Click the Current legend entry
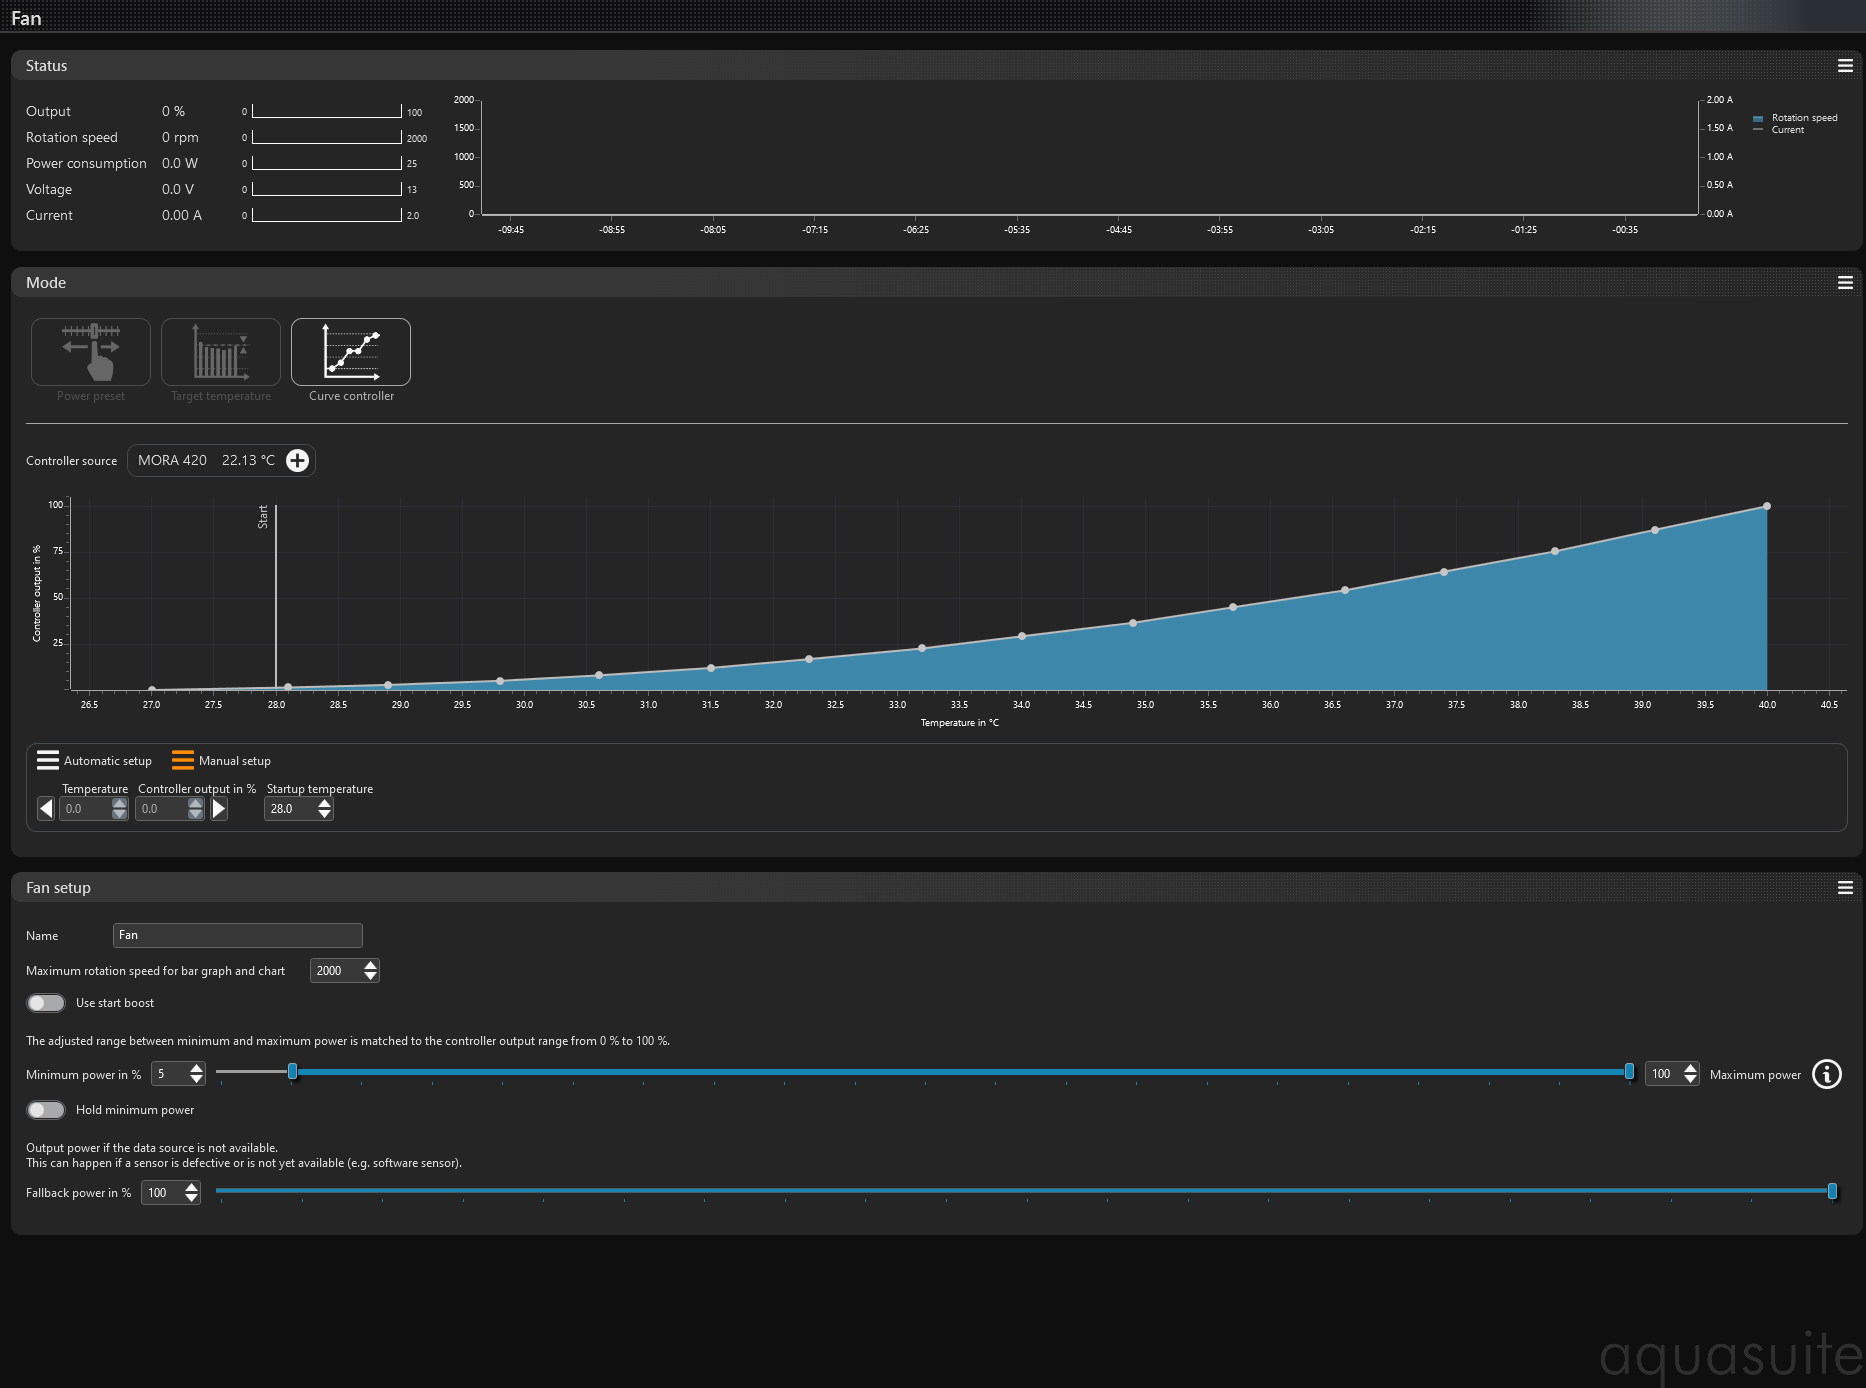Image resolution: width=1866 pixels, height=1388 pixels. click(1787, 130)
